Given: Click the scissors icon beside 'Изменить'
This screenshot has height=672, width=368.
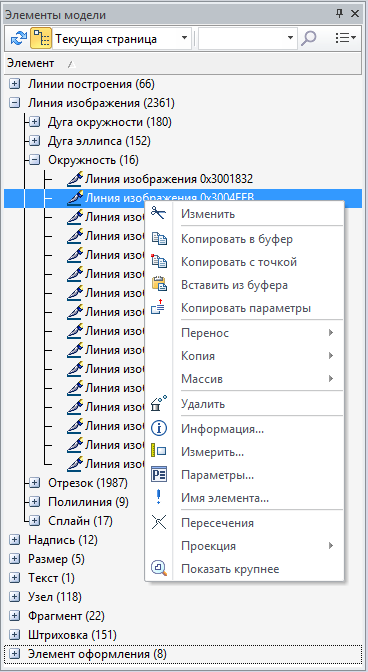Looking at the screenshot, I should [158, 213].
